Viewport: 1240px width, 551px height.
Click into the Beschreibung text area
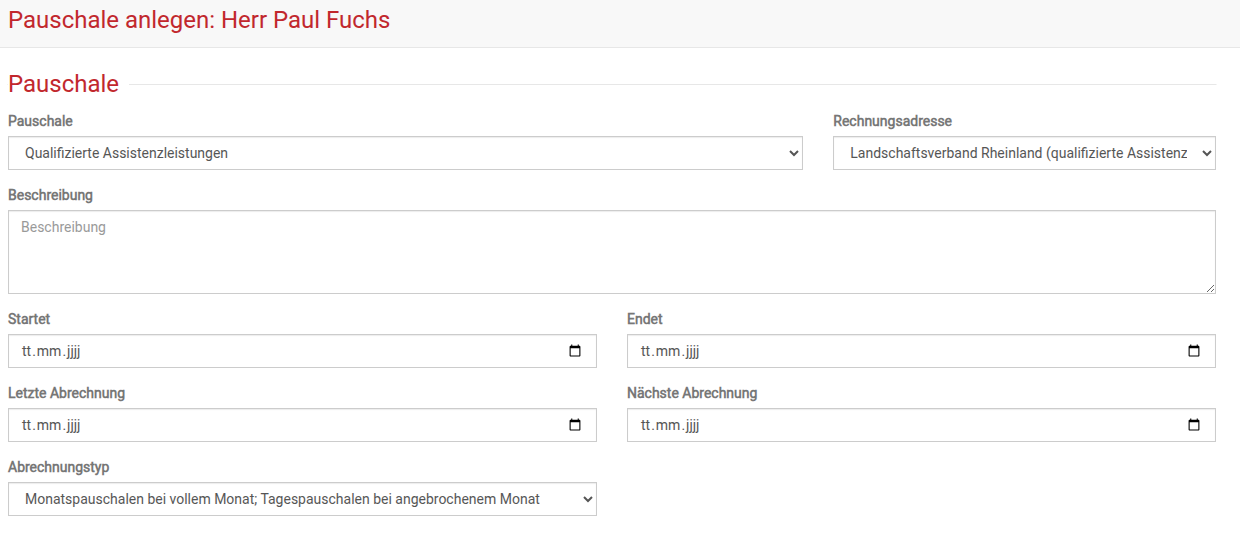[x=611, y=252]
